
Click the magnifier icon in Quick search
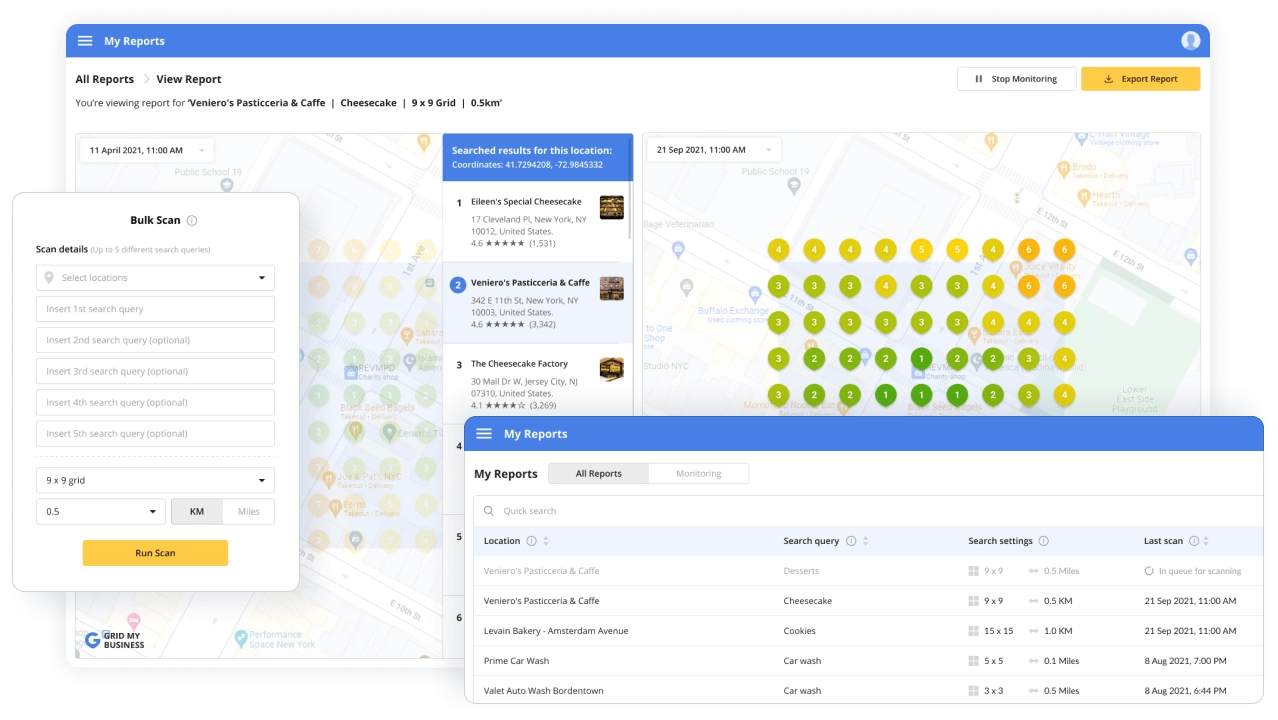(x=488, y=510)
